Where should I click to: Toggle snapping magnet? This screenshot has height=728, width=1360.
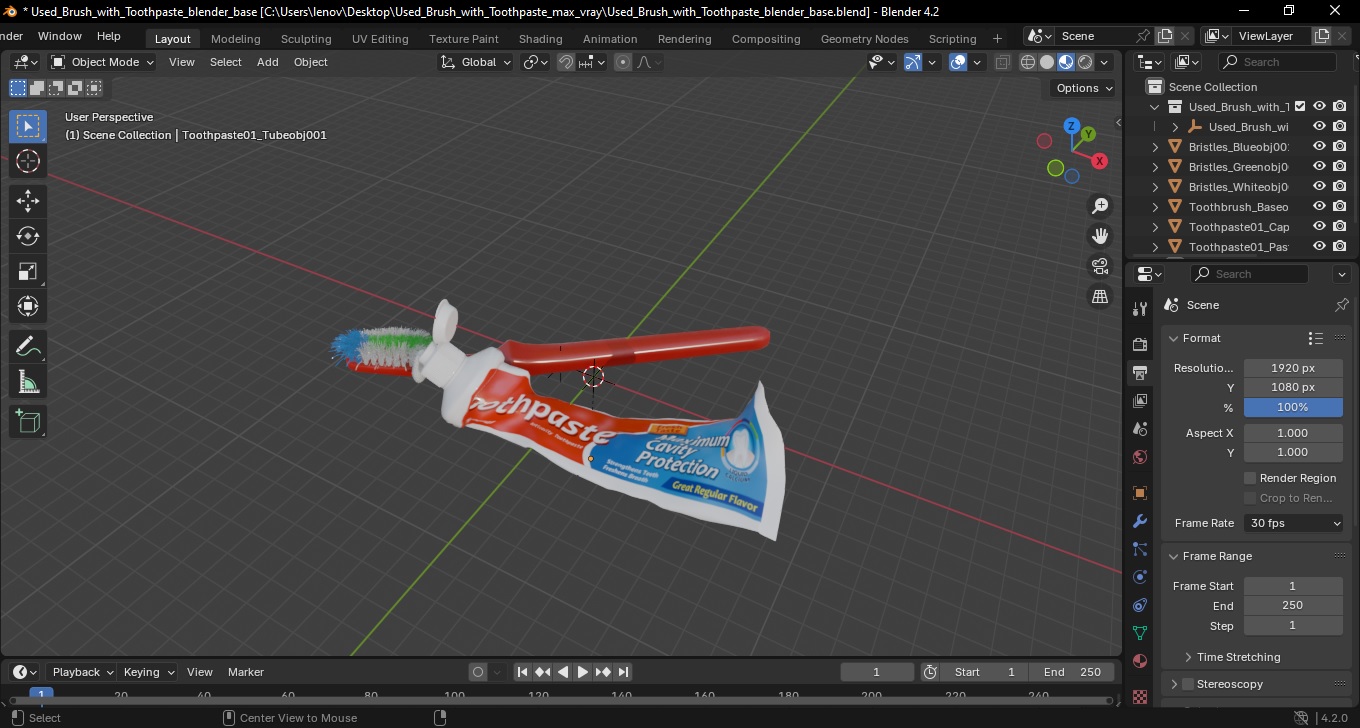coord(566,62)
